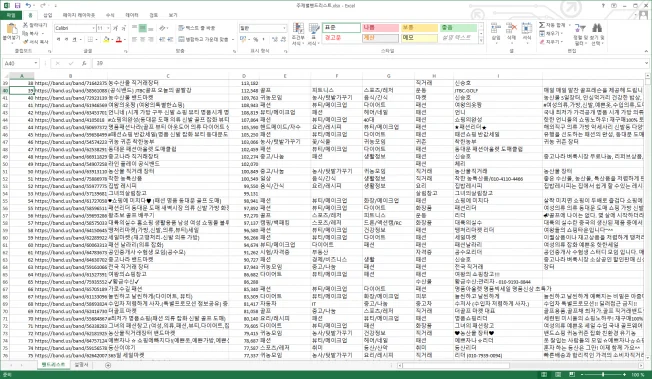Open Format as Table icon
Viewport: 652px width, 379px height.
tap(314, 29)
